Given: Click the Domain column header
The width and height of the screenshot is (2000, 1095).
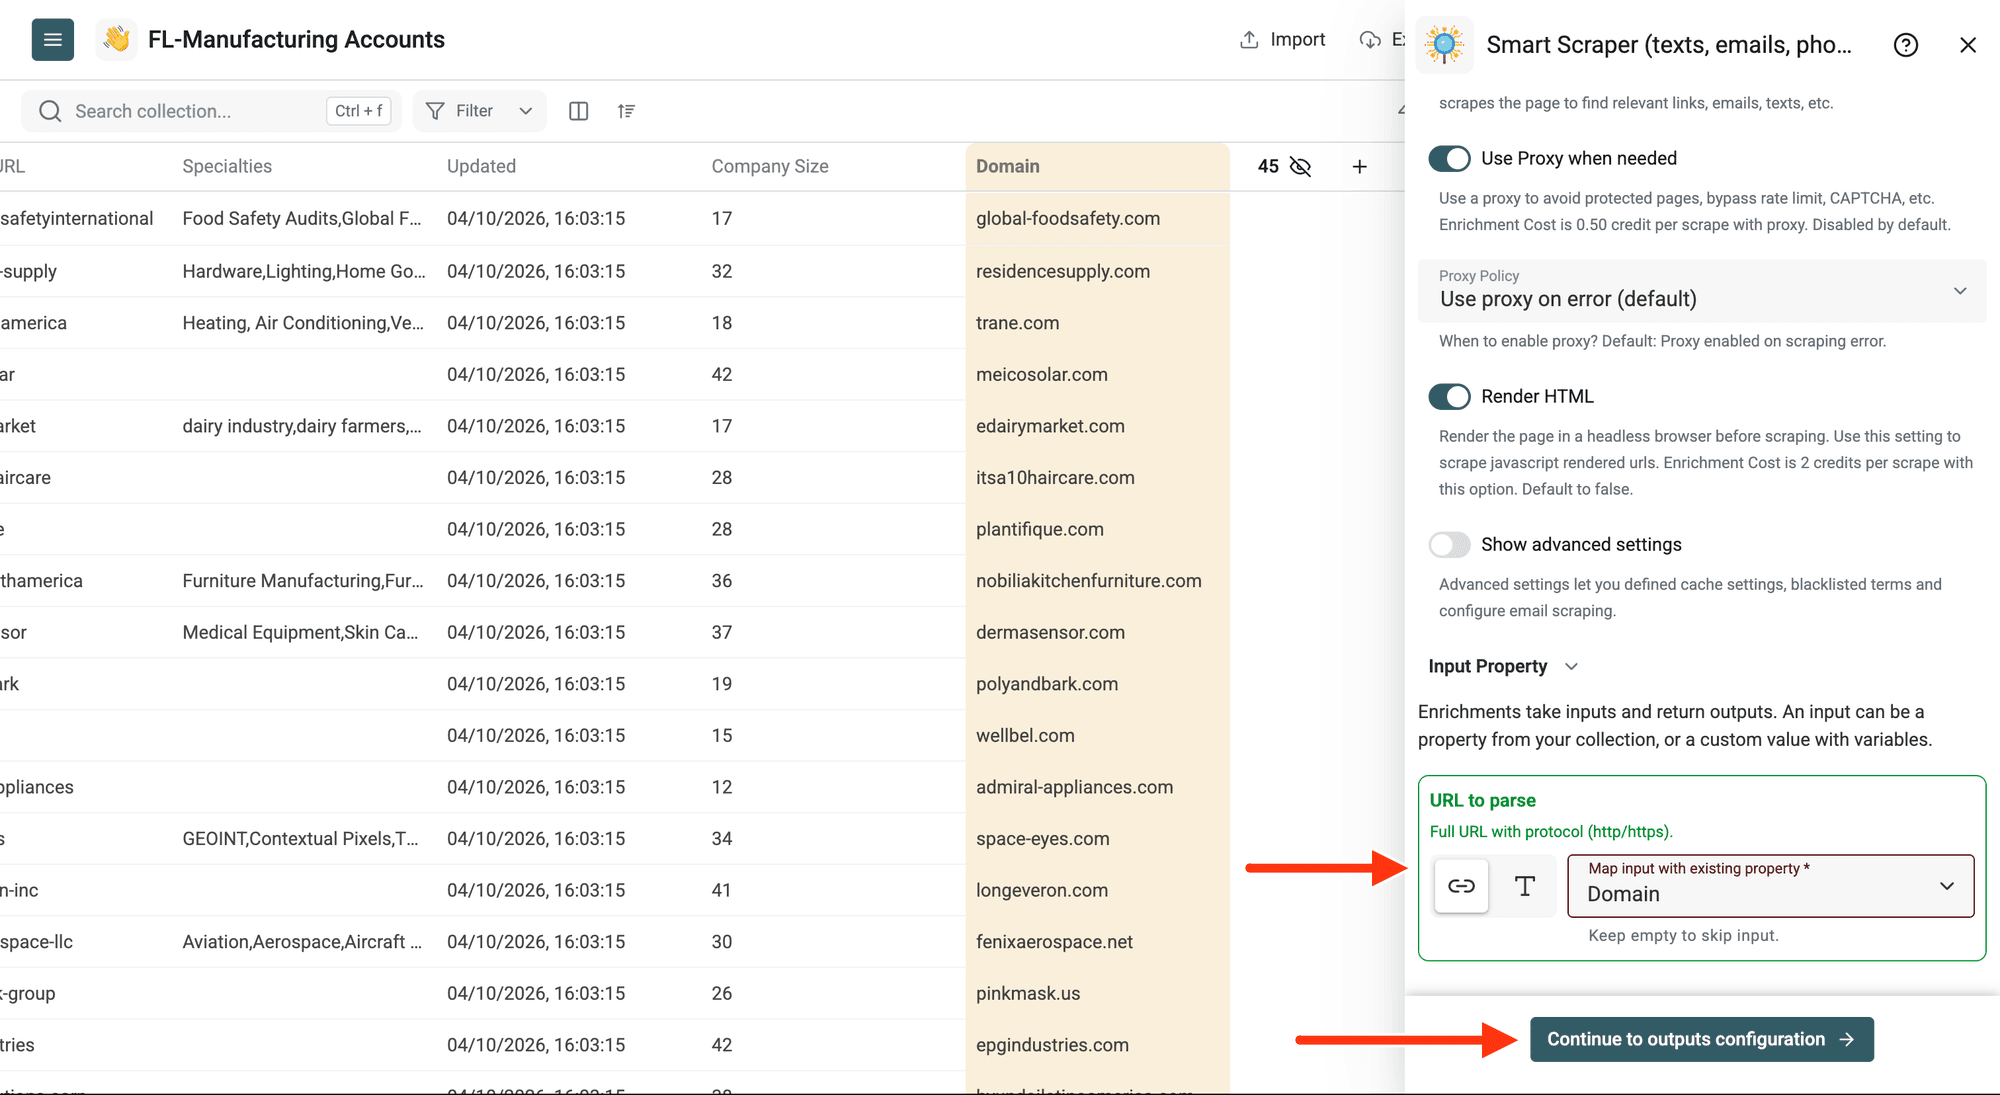Looking at the screenshot, I should (1097, 167).
